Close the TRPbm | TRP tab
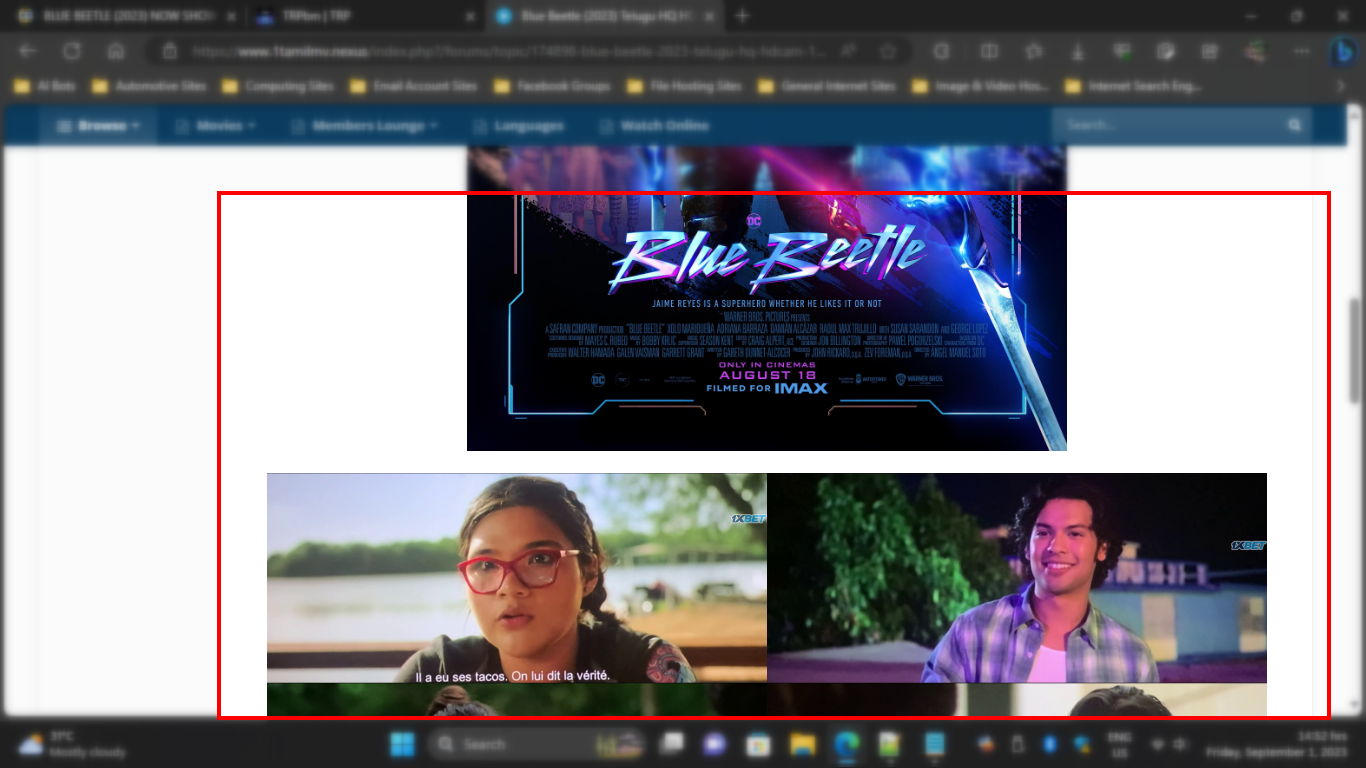Image resolution: width=1366 pixels, height=768 pixels. point(470,16)
